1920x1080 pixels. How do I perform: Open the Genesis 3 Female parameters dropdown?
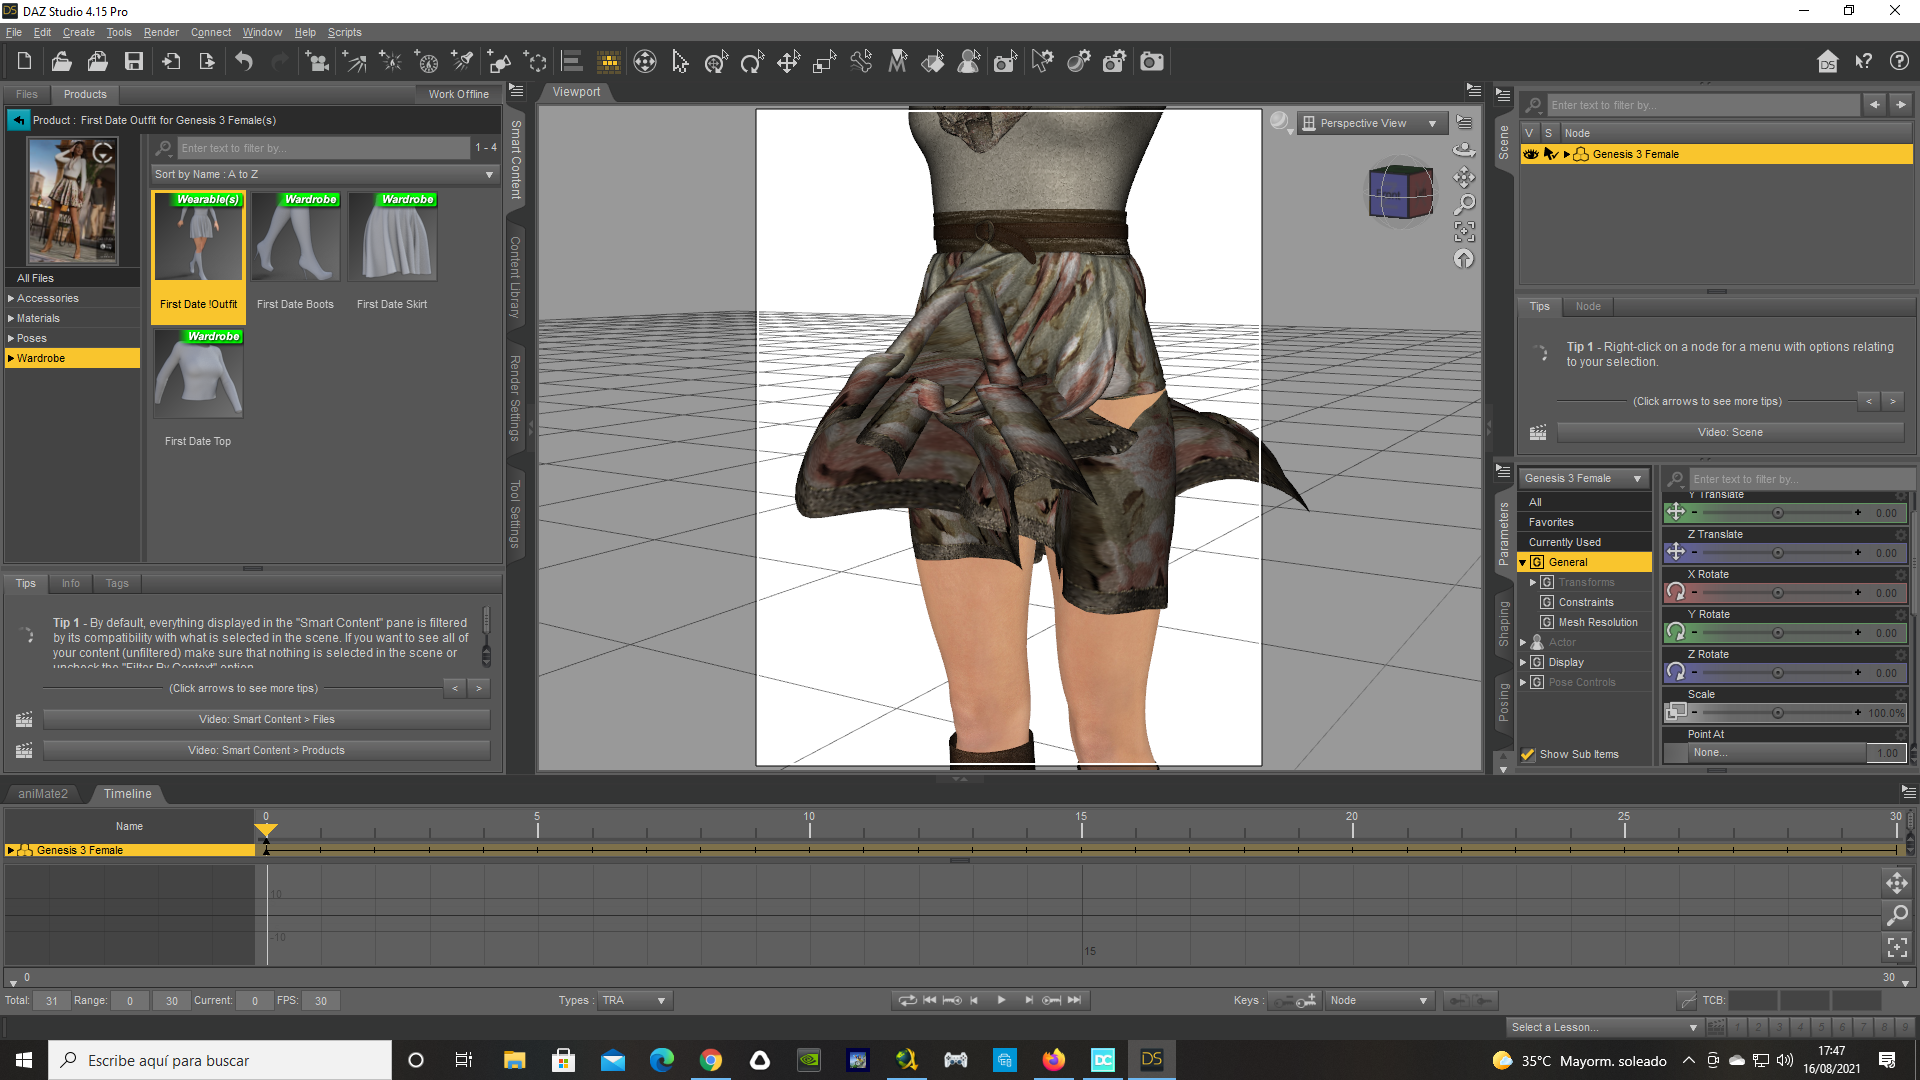tap(1584, 479)
